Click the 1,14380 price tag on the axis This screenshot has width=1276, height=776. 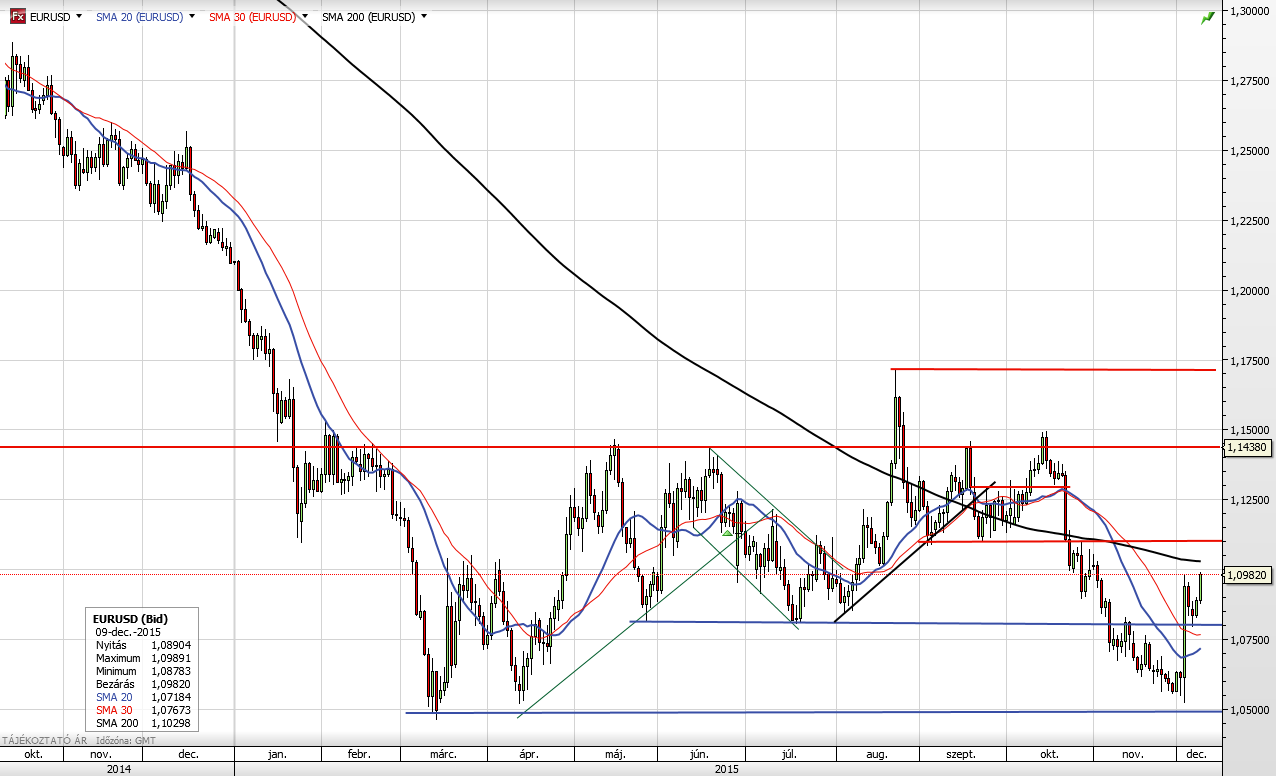[1246, 448]
